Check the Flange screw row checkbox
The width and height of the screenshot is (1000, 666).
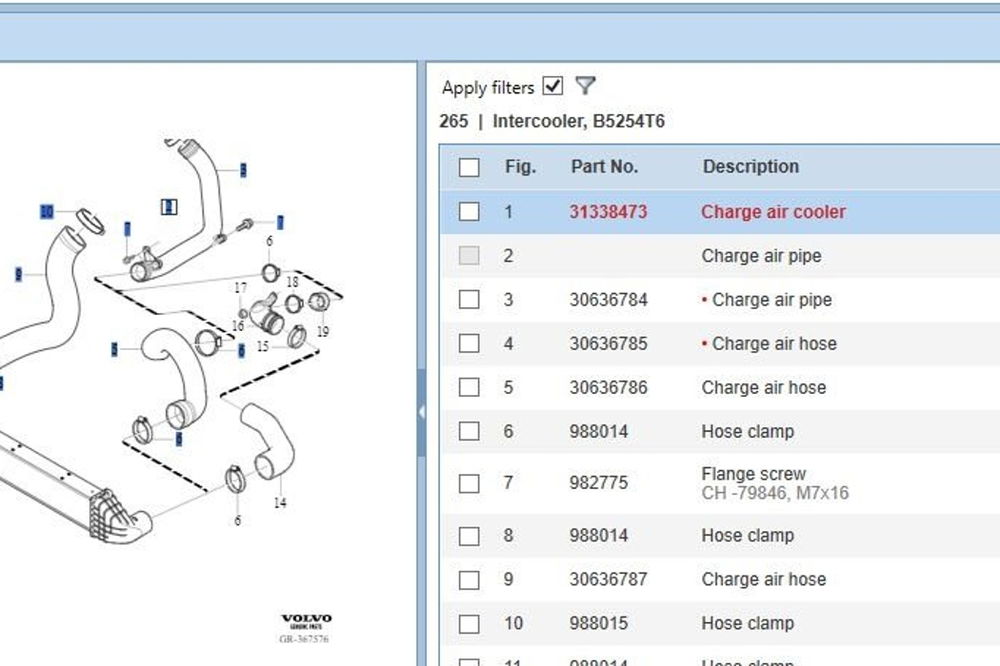tap(469, 483)
